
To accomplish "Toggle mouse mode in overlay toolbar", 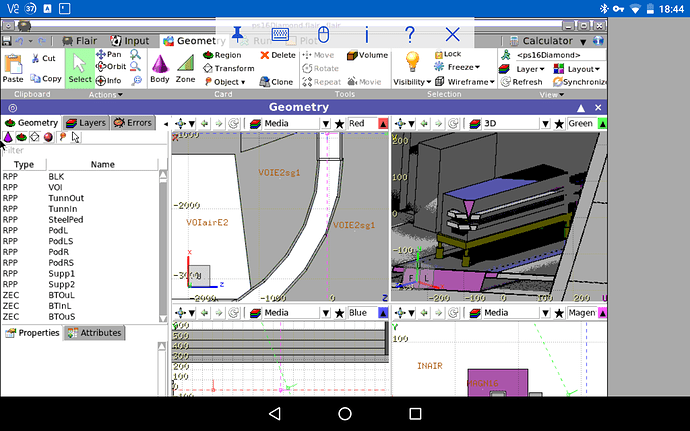I will [323, 34].
